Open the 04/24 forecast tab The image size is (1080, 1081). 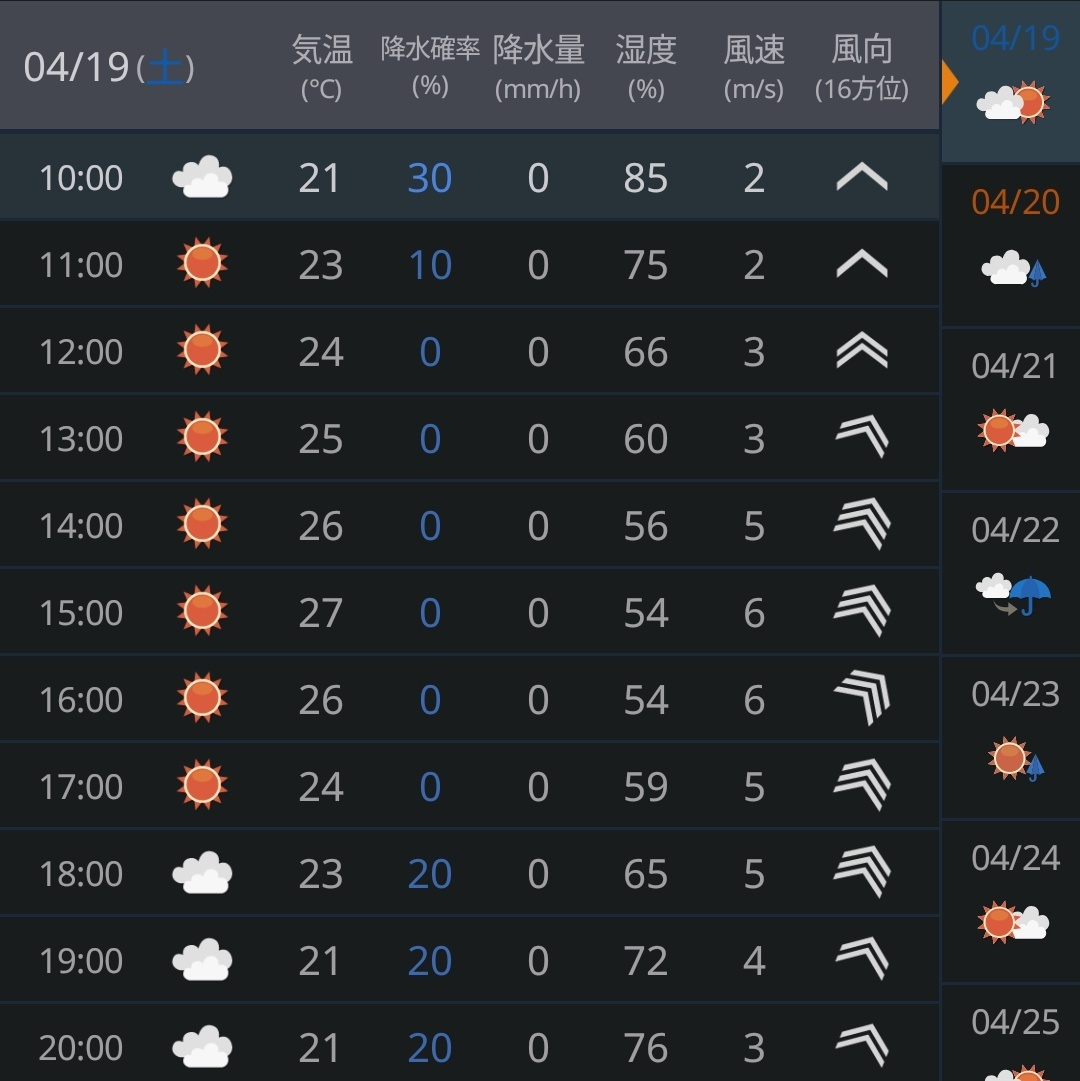(1010, 902)
